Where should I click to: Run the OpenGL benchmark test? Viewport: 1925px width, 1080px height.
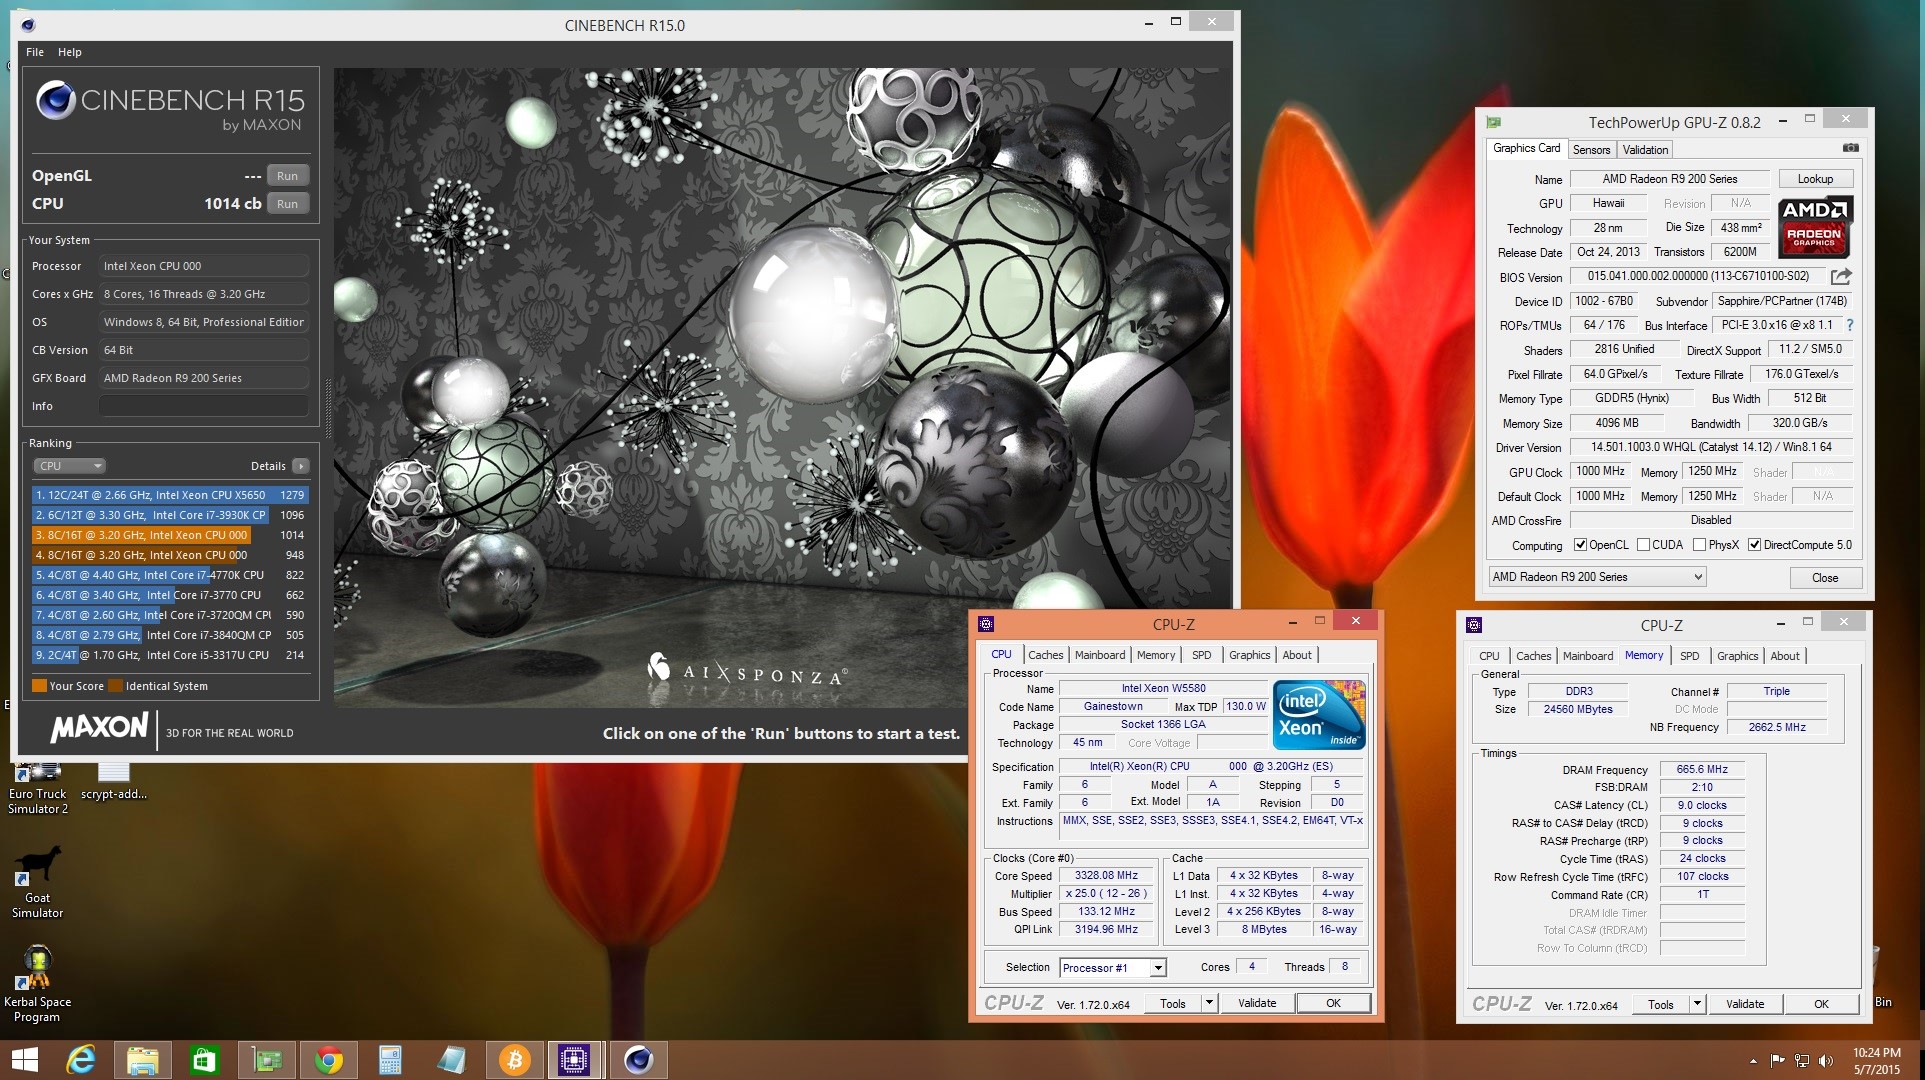pyautogui.click(x=287, y=176)
